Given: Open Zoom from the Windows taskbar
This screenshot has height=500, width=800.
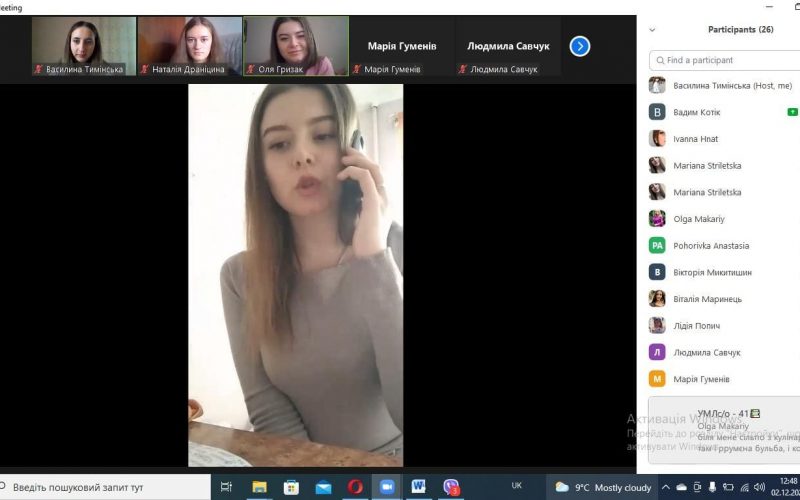Looking at the screenshot, I should pyautogui.click(x=387, y=487).
